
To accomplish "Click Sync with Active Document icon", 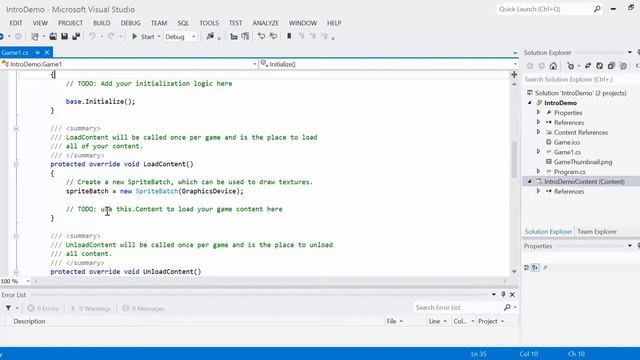I will pos(588,66).
